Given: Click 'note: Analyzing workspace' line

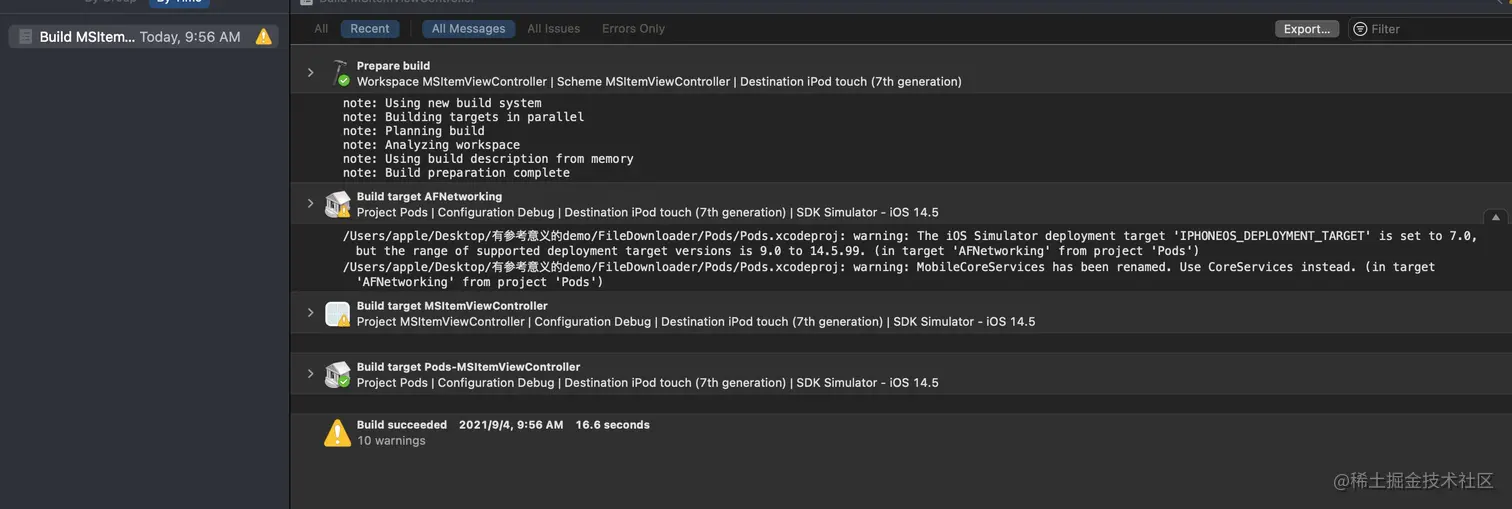Looking at the screenshot, I should pyautogui.click(x=431, y=145).
